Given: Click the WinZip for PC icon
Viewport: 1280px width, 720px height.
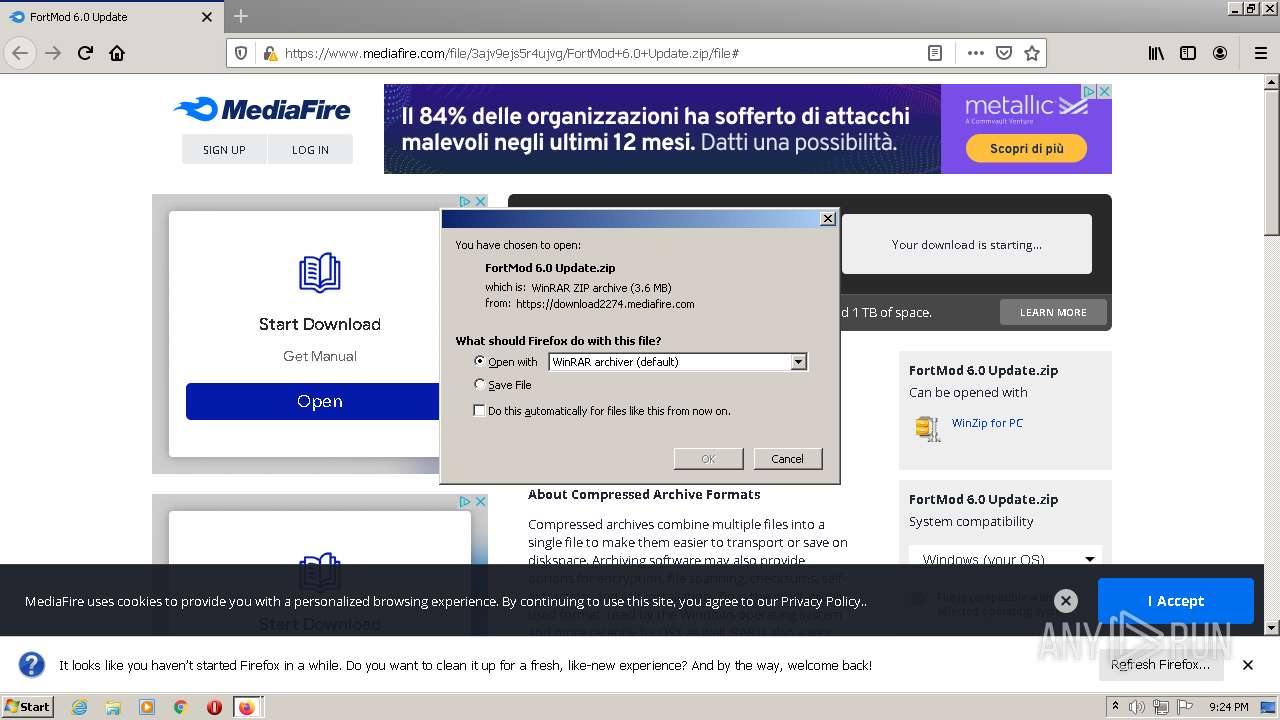Looking at the screenshot, I should pyautogui.click(x=928, y=428).
